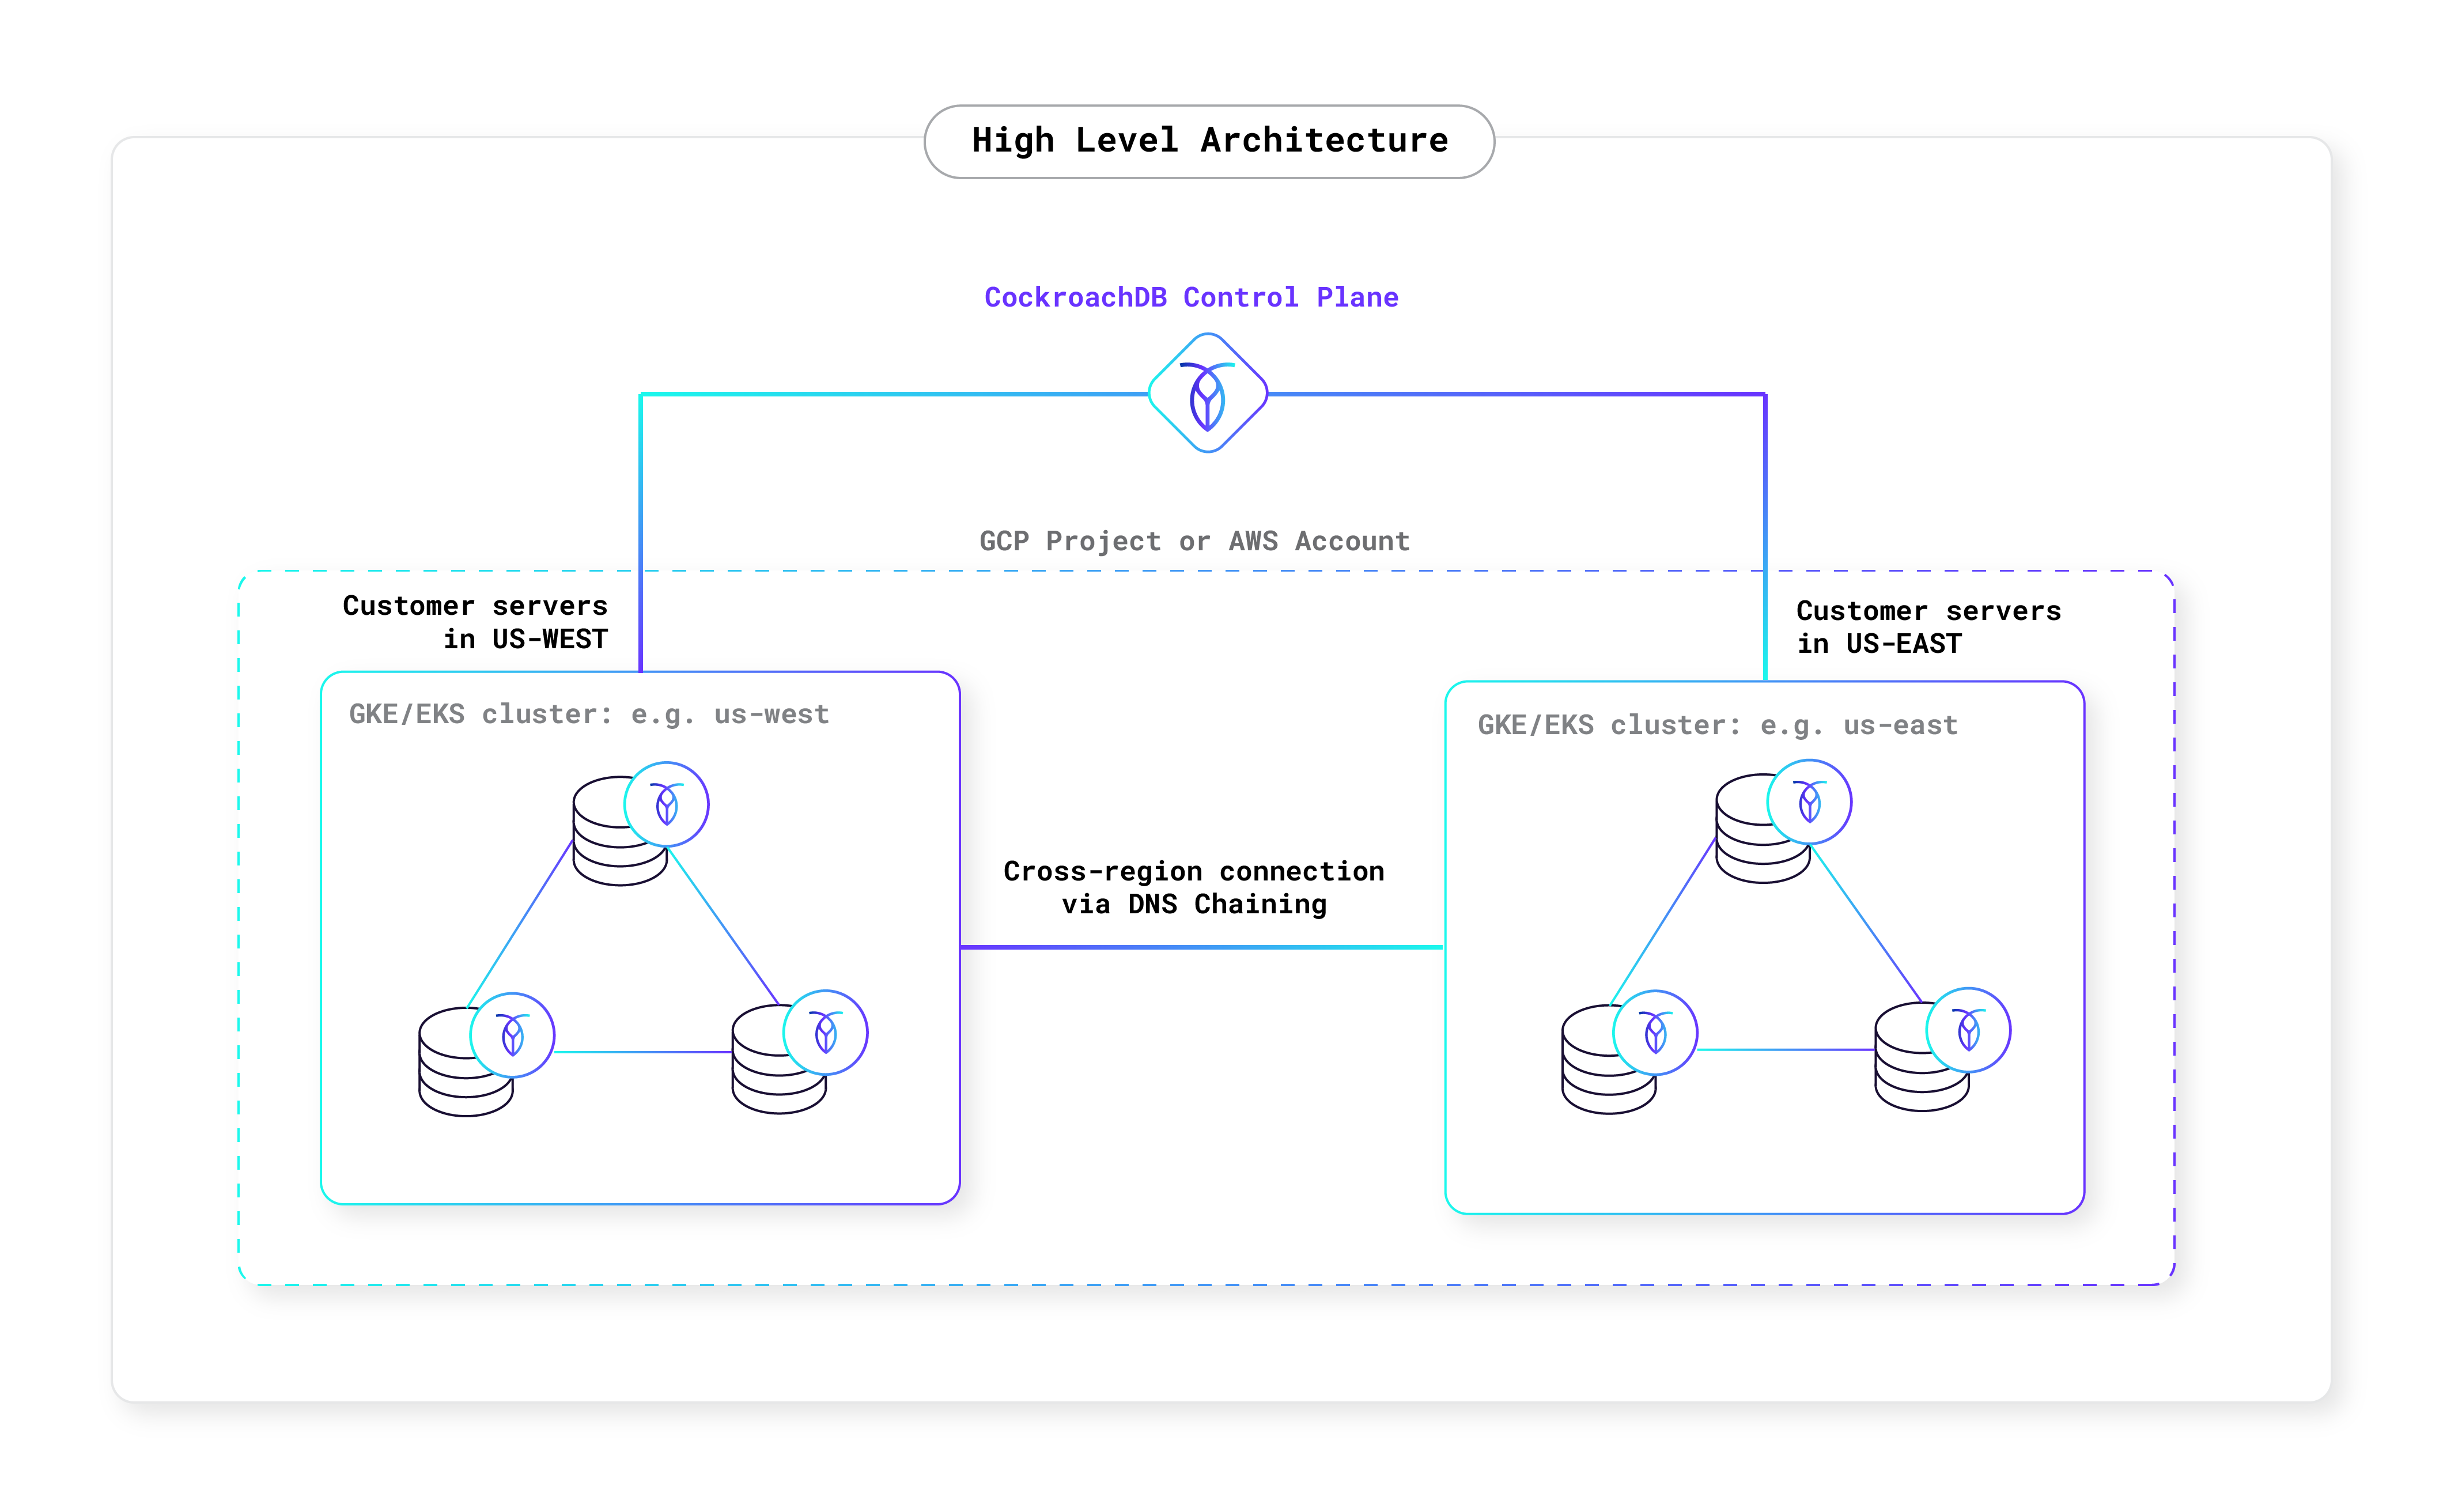Click the bottom-left database node in us-west cluster

(x=486, y=1054)
